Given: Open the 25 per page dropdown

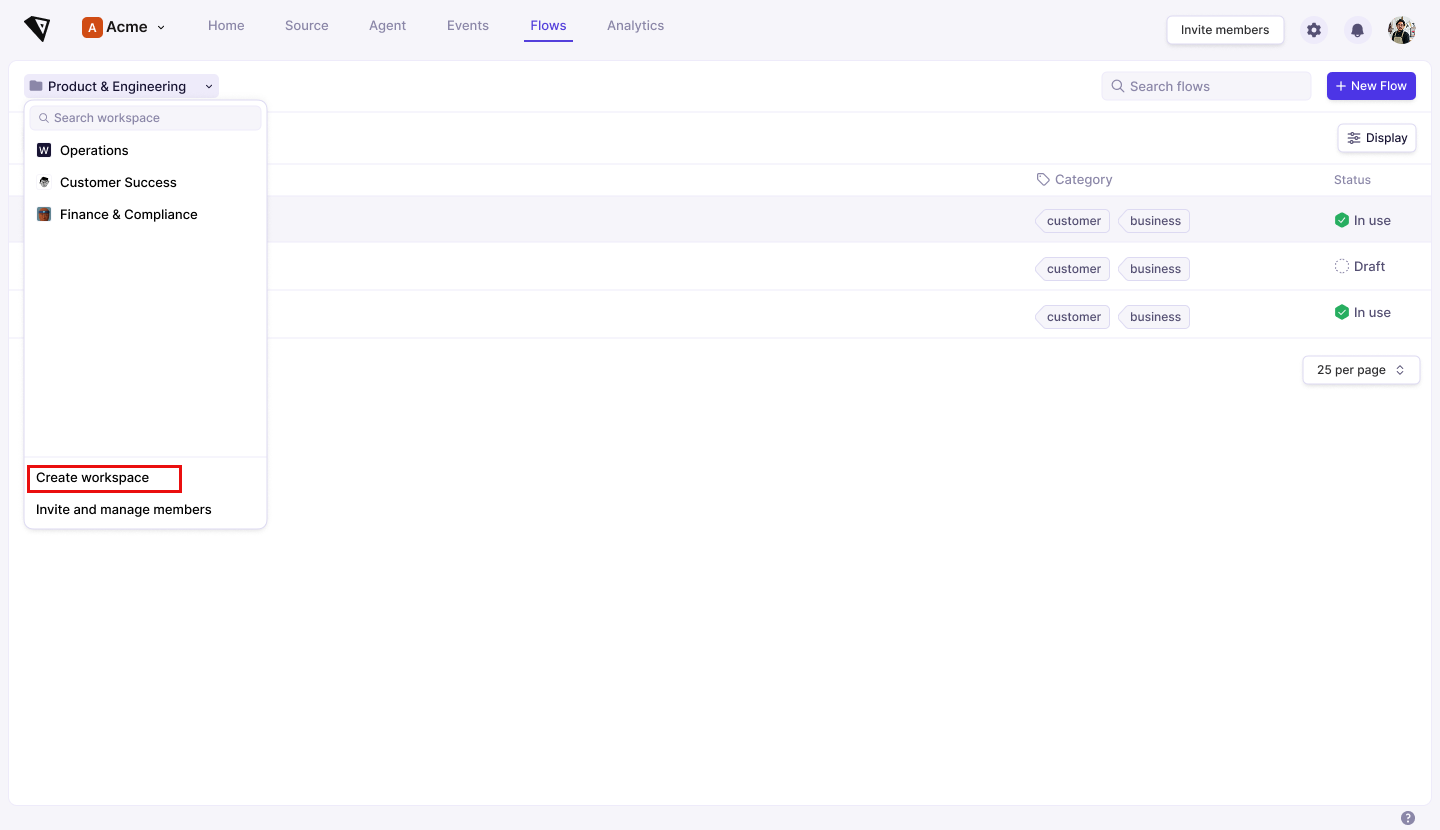Looking at the screenshot, I should click(1361, 370).
